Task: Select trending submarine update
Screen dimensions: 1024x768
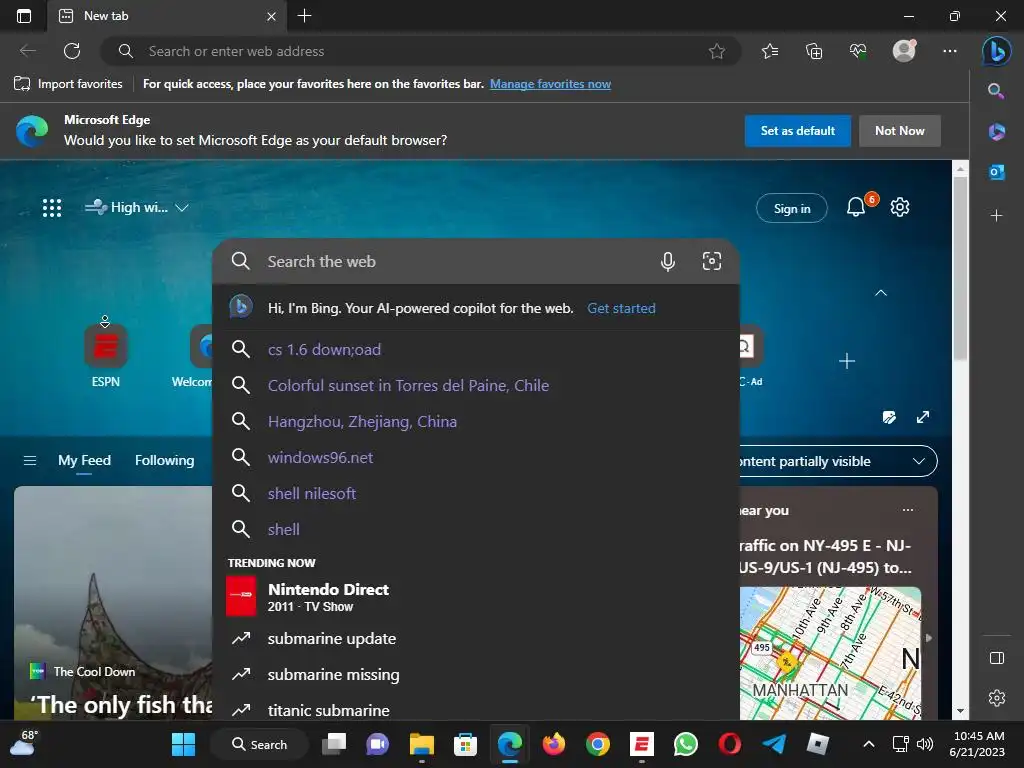Action: [x=475, y=638]
